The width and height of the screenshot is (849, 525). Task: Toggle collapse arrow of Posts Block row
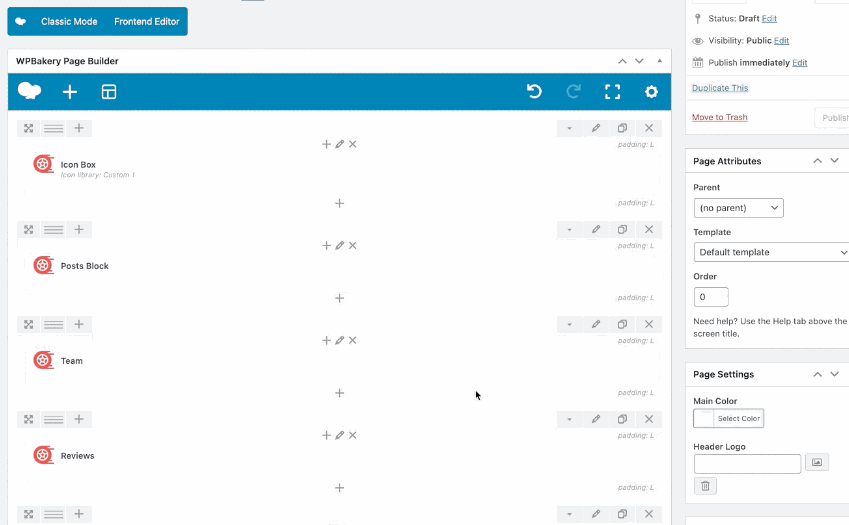pos(570,229)
